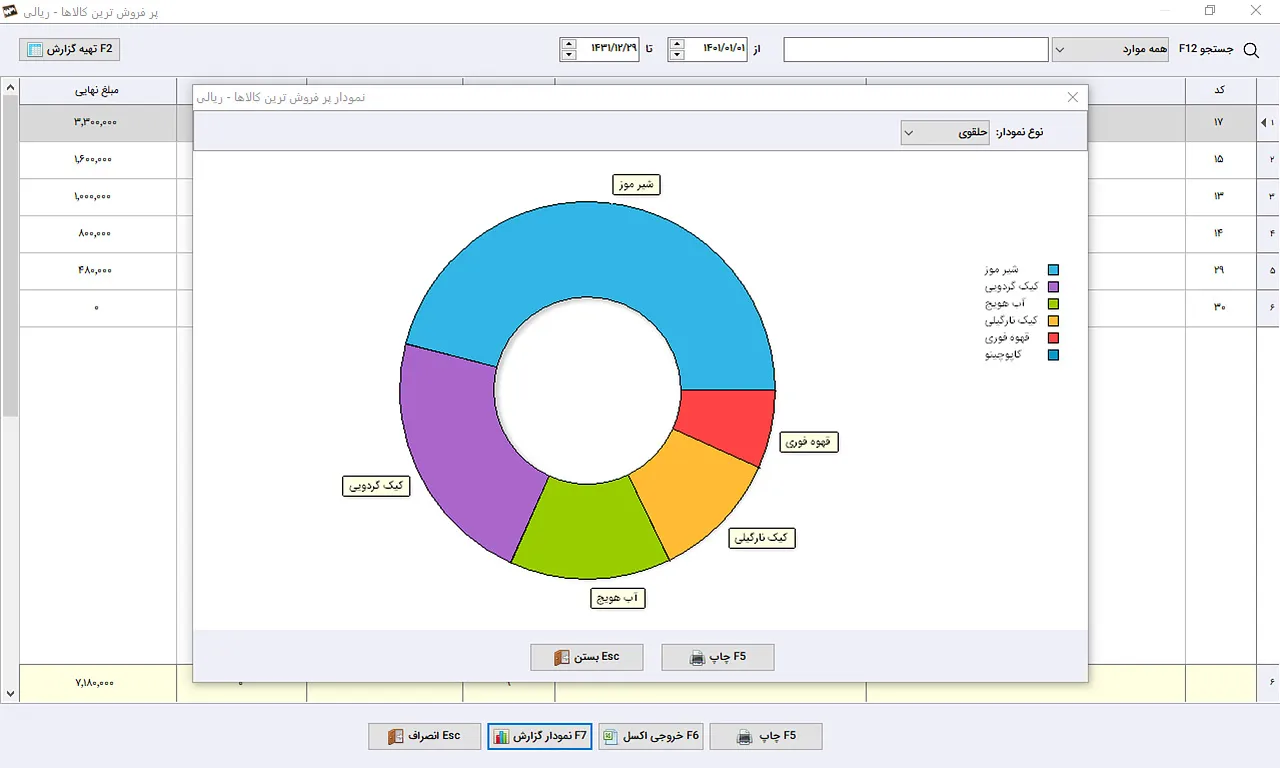Viewport: 1280px width, 768px height.
Task: Close chart with Esc بستن button
Action: coord(587,657)
